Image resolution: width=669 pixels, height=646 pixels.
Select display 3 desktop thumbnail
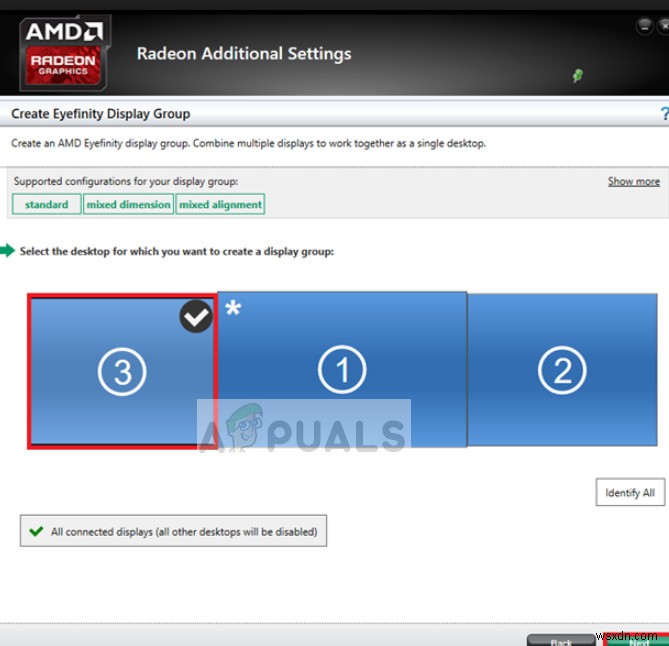click(122, 371)
